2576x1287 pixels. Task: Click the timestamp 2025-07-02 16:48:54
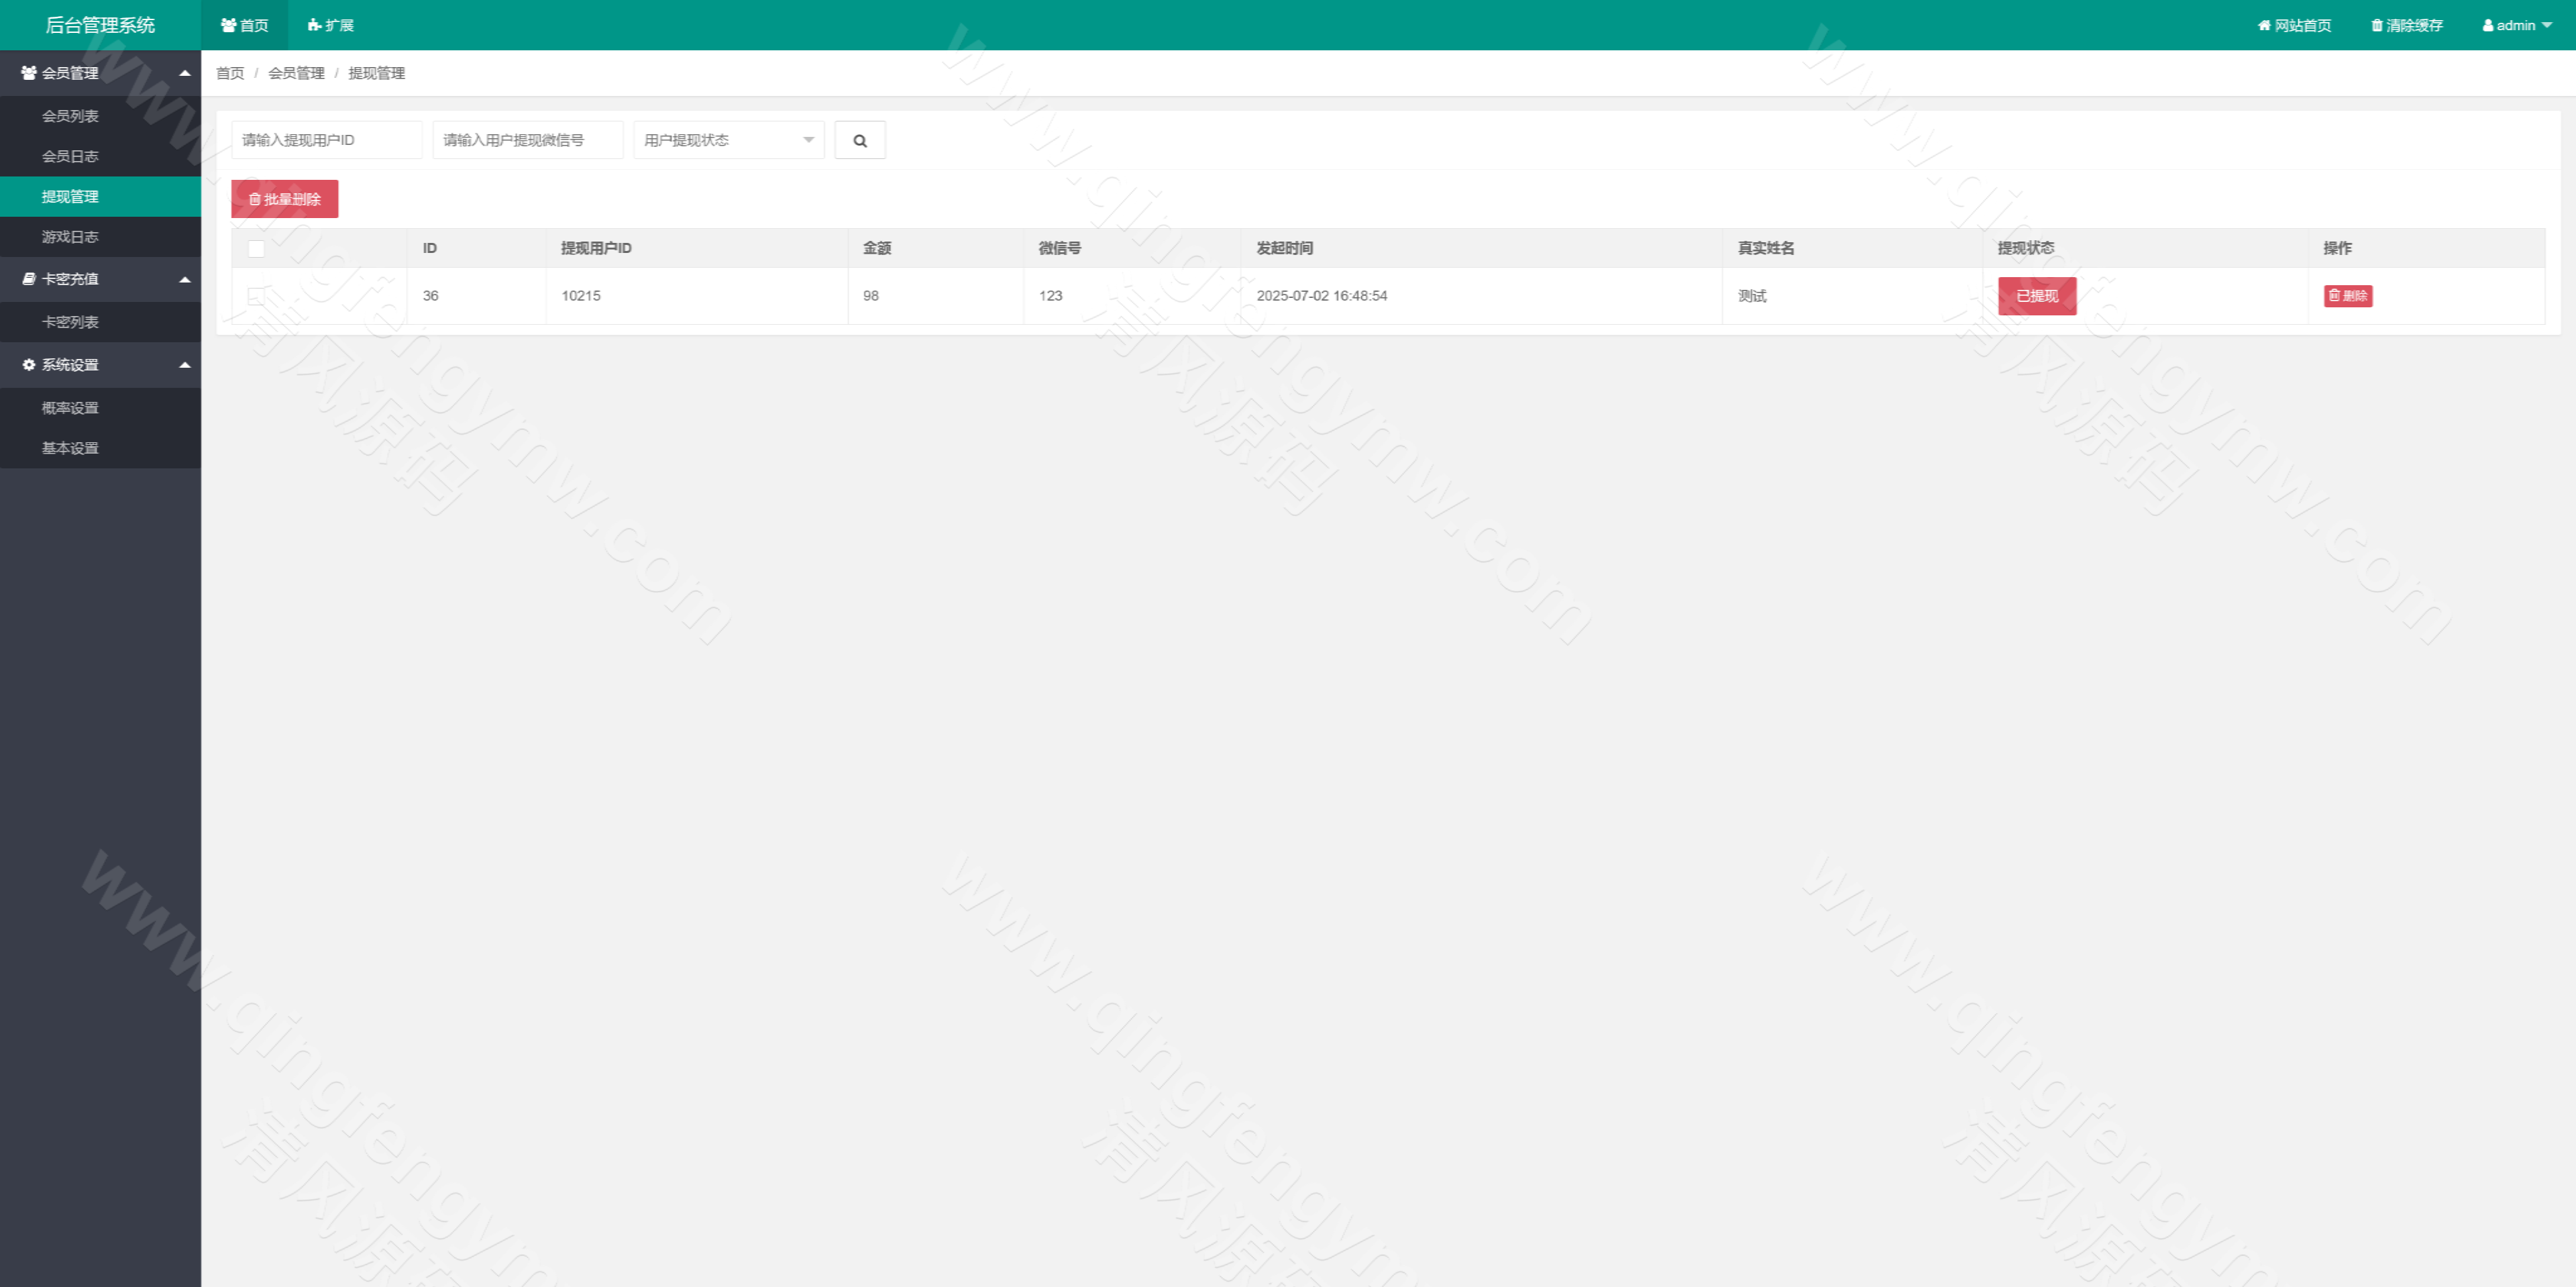[x=1322, y=296]
